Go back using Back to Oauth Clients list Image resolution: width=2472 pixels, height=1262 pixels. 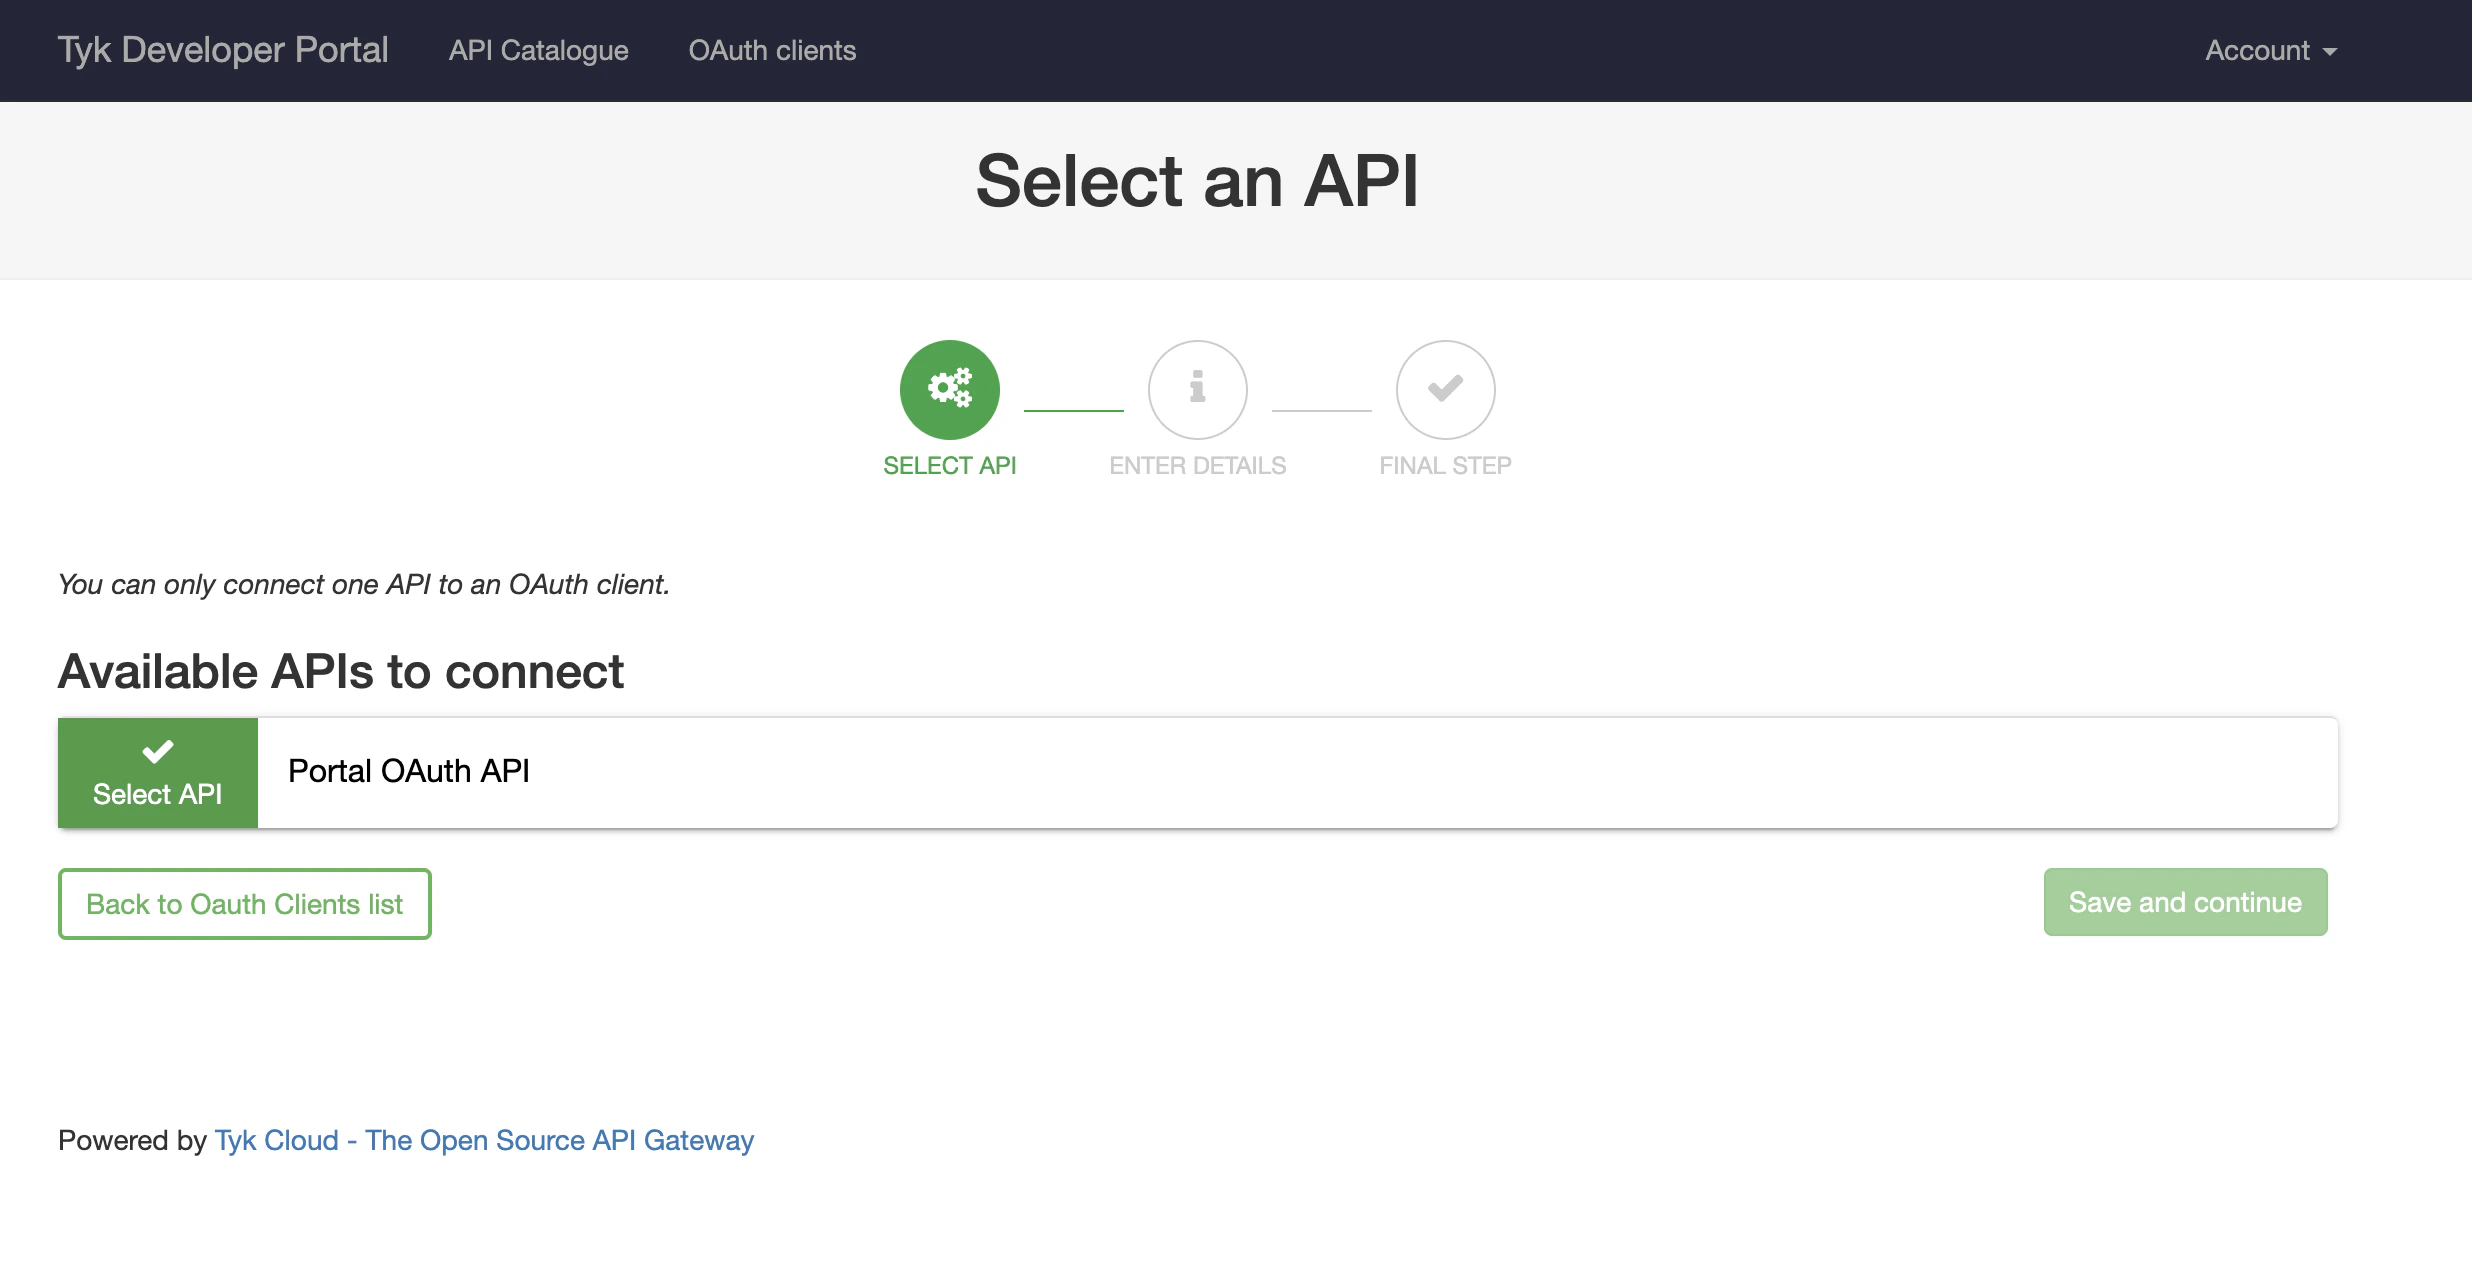[x=245, y=903]
